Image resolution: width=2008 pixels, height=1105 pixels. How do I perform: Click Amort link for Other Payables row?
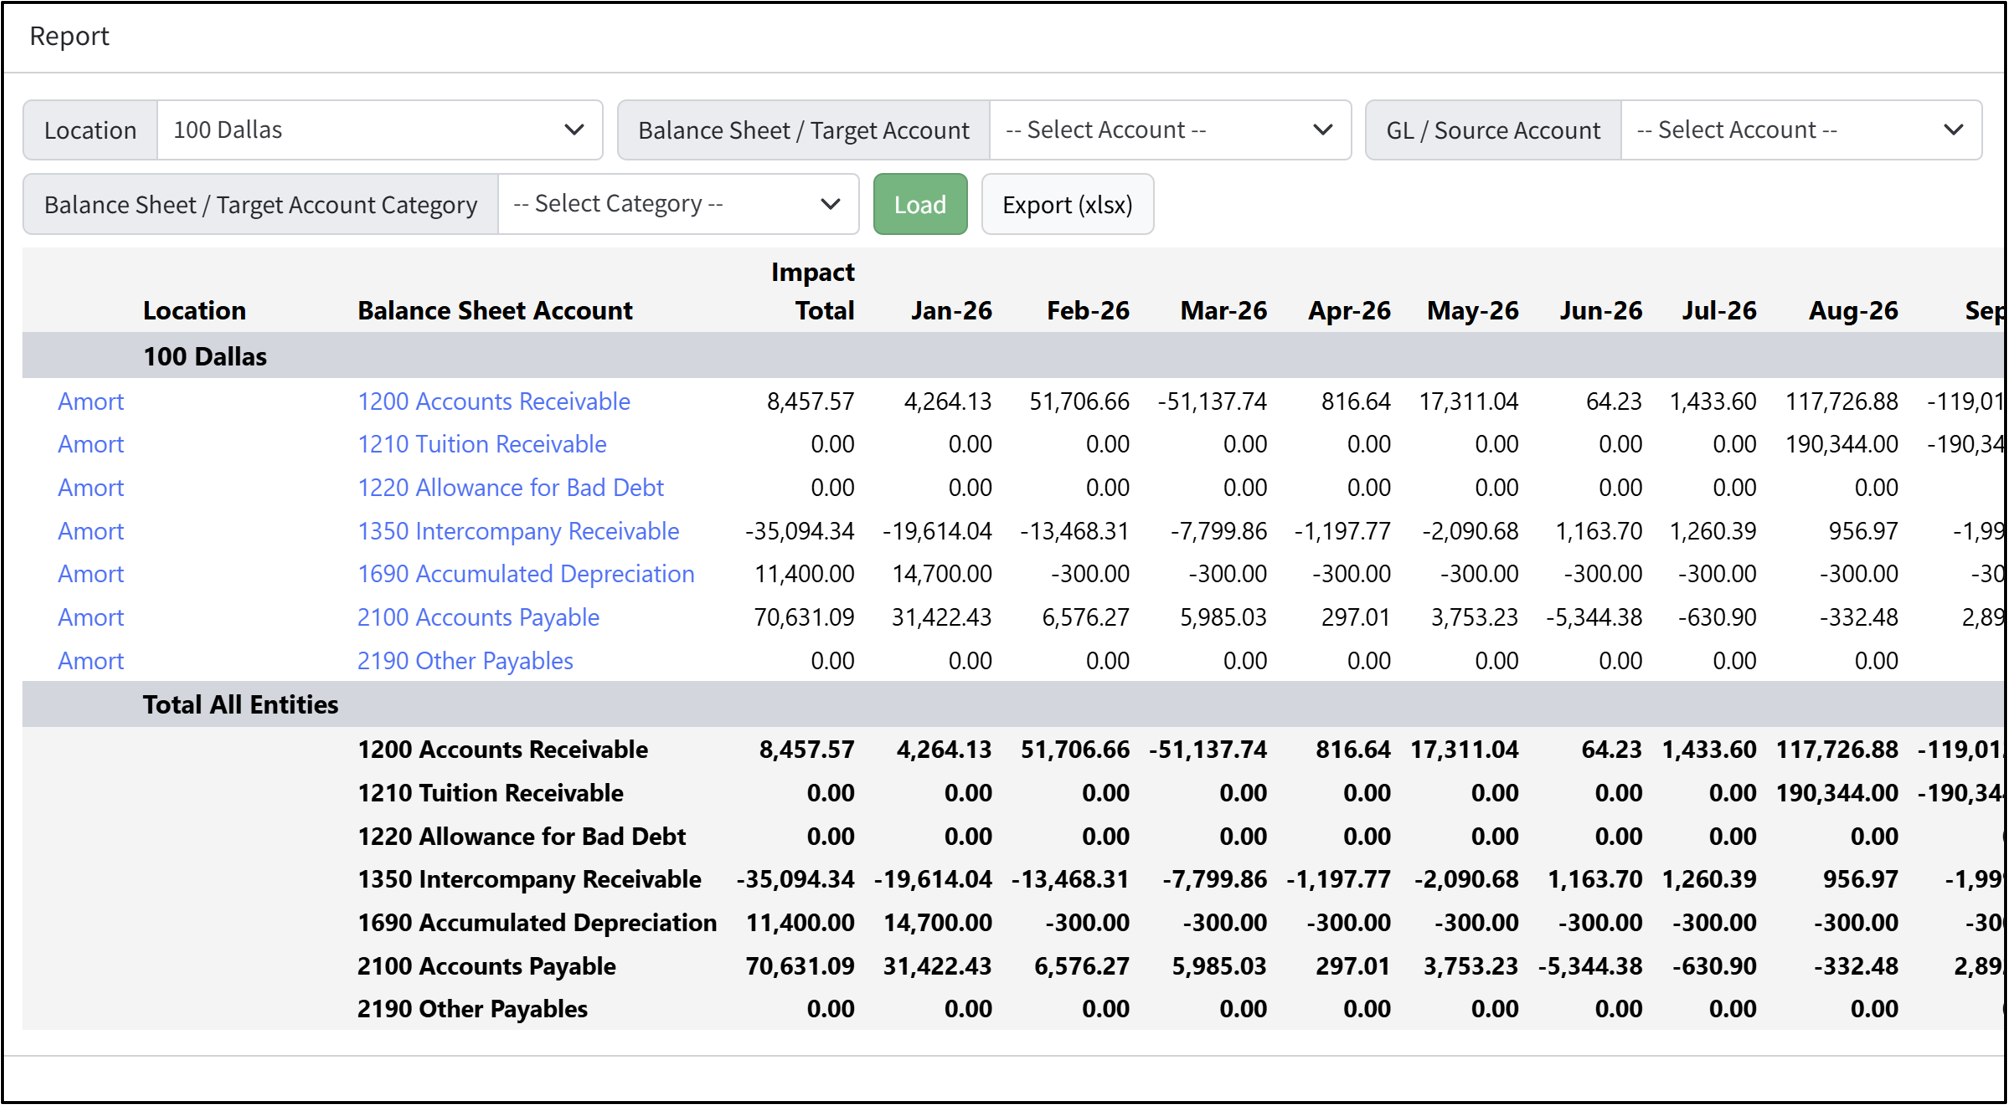point(91,661)
